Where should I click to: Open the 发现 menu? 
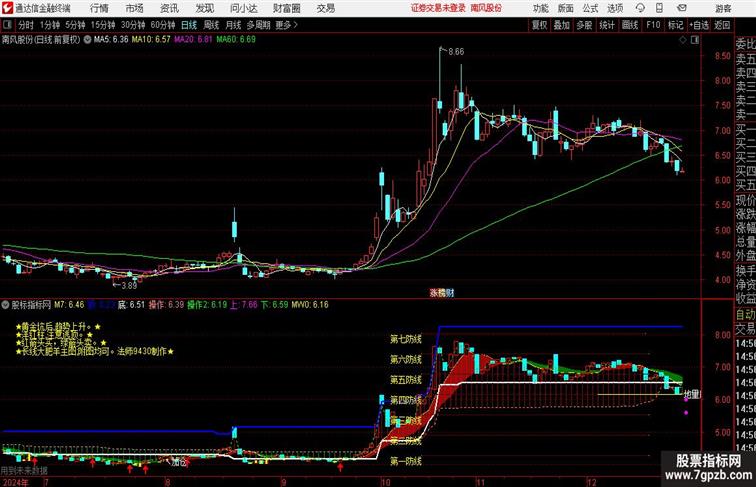point(204,8)
